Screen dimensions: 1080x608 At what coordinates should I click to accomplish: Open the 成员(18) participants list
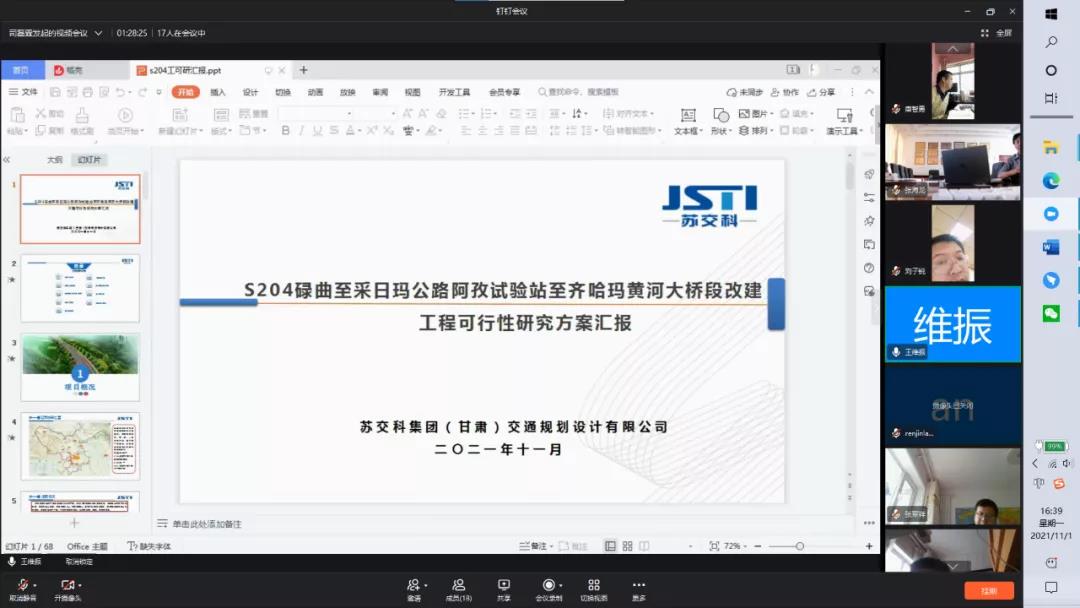coord(458,585)
